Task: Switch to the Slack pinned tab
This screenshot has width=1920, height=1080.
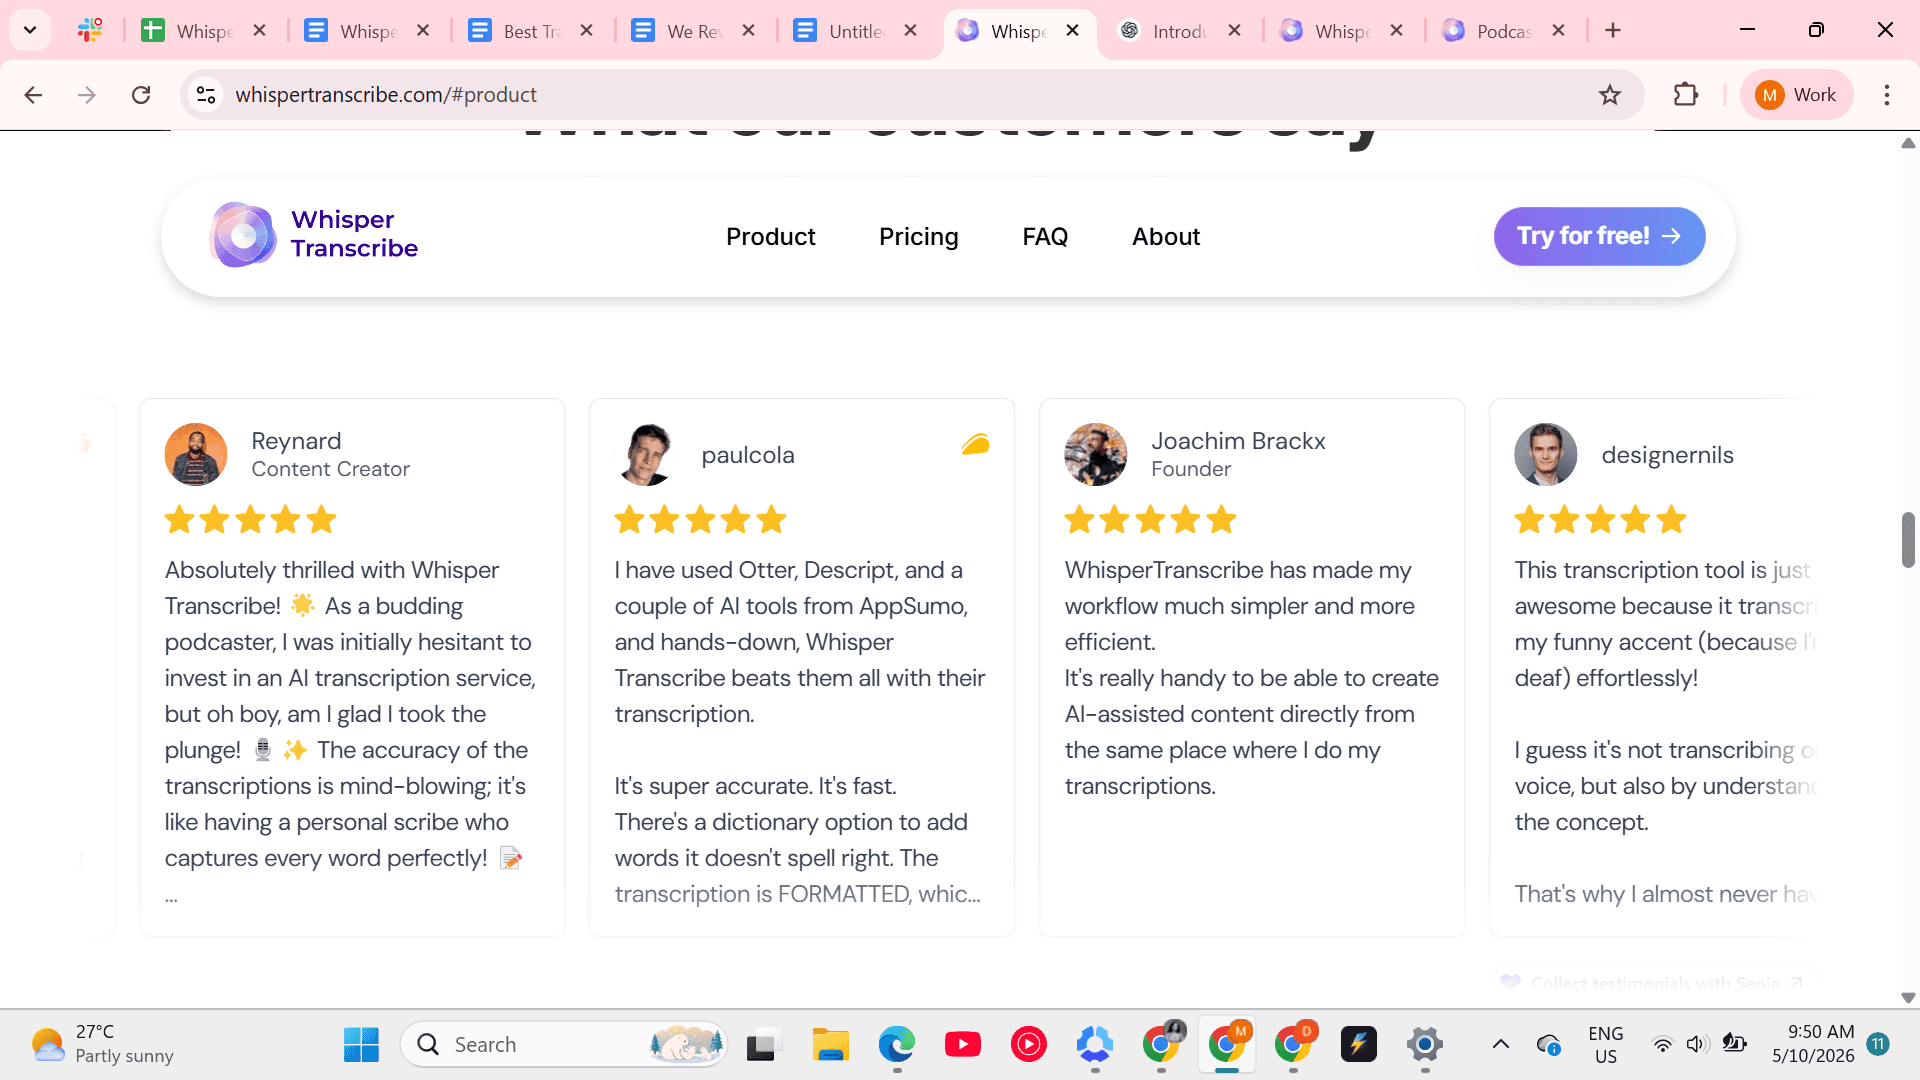Action: 90,30
